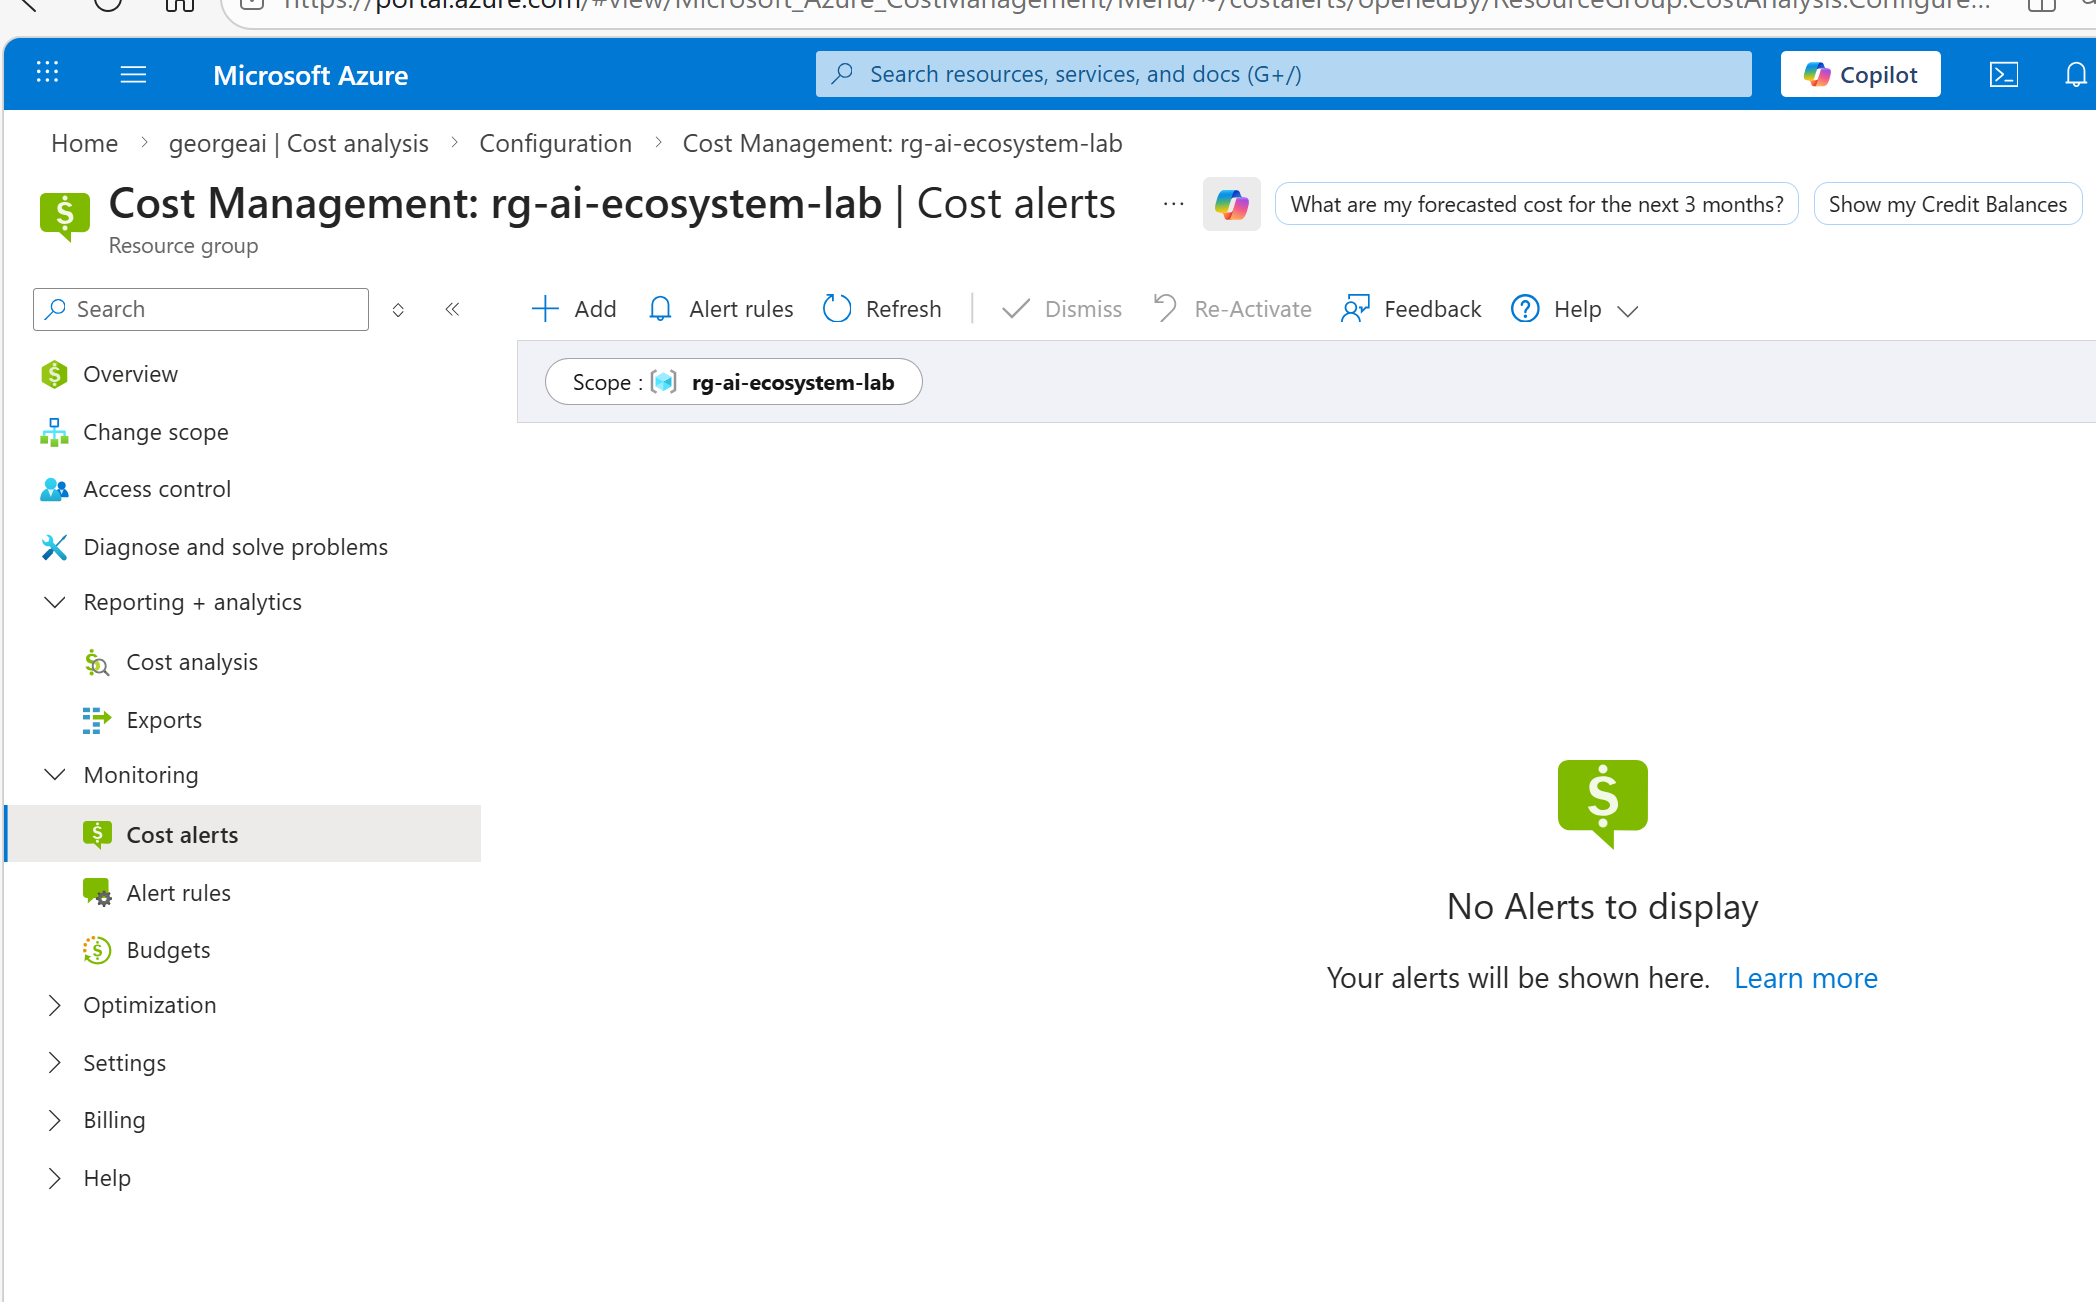Viewport: 2096px width, 1302px height.
Task: Click the Overview dollar hexagon icon
Action: point(54,374)
